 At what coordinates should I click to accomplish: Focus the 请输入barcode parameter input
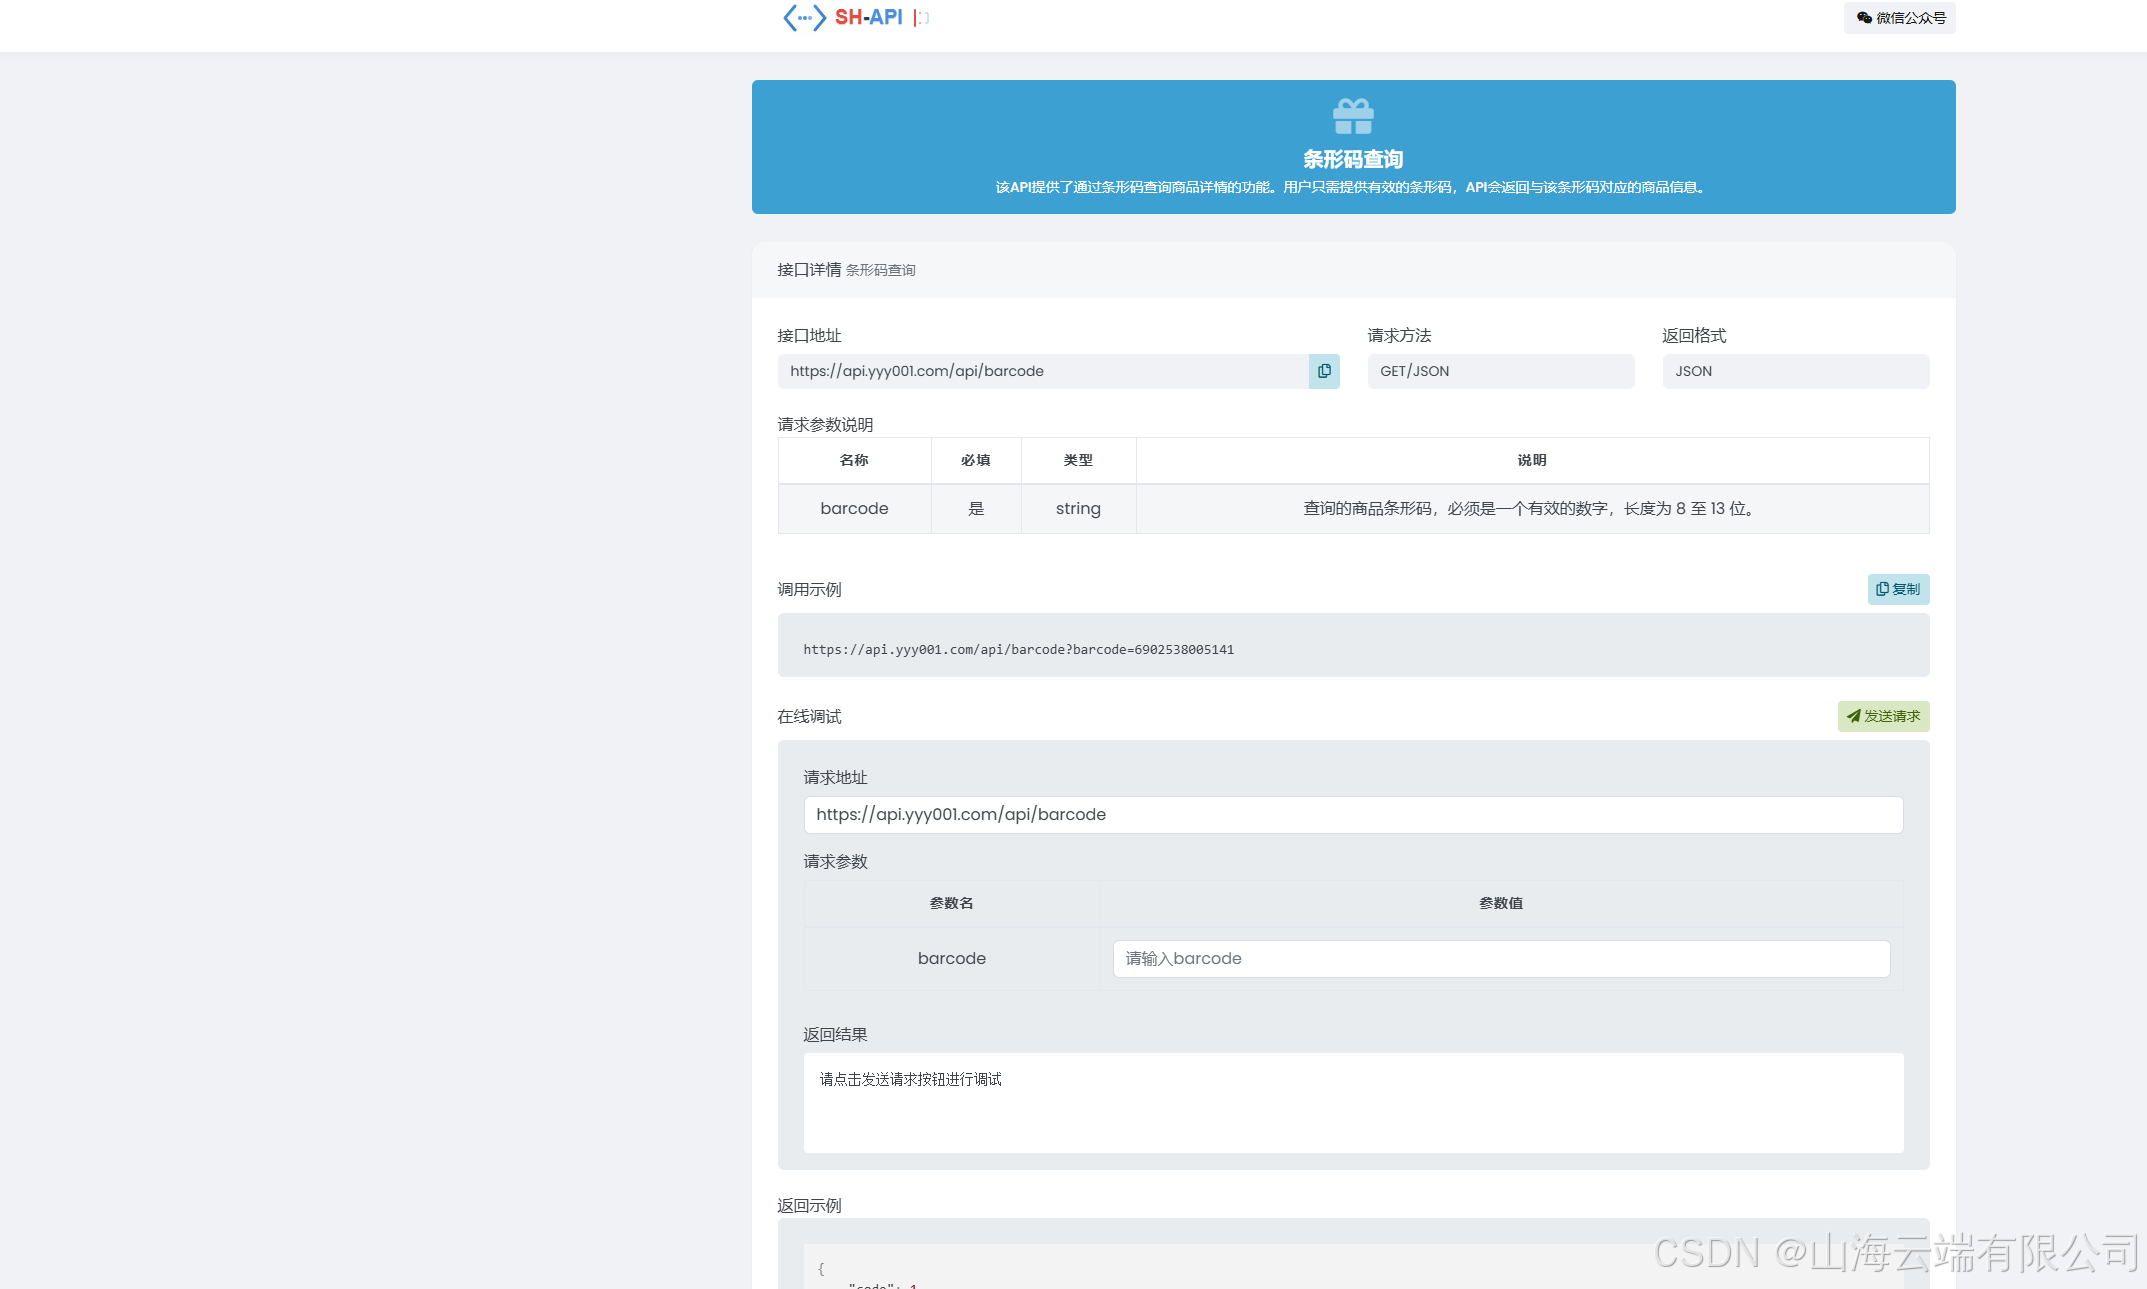pos(1500,958)
